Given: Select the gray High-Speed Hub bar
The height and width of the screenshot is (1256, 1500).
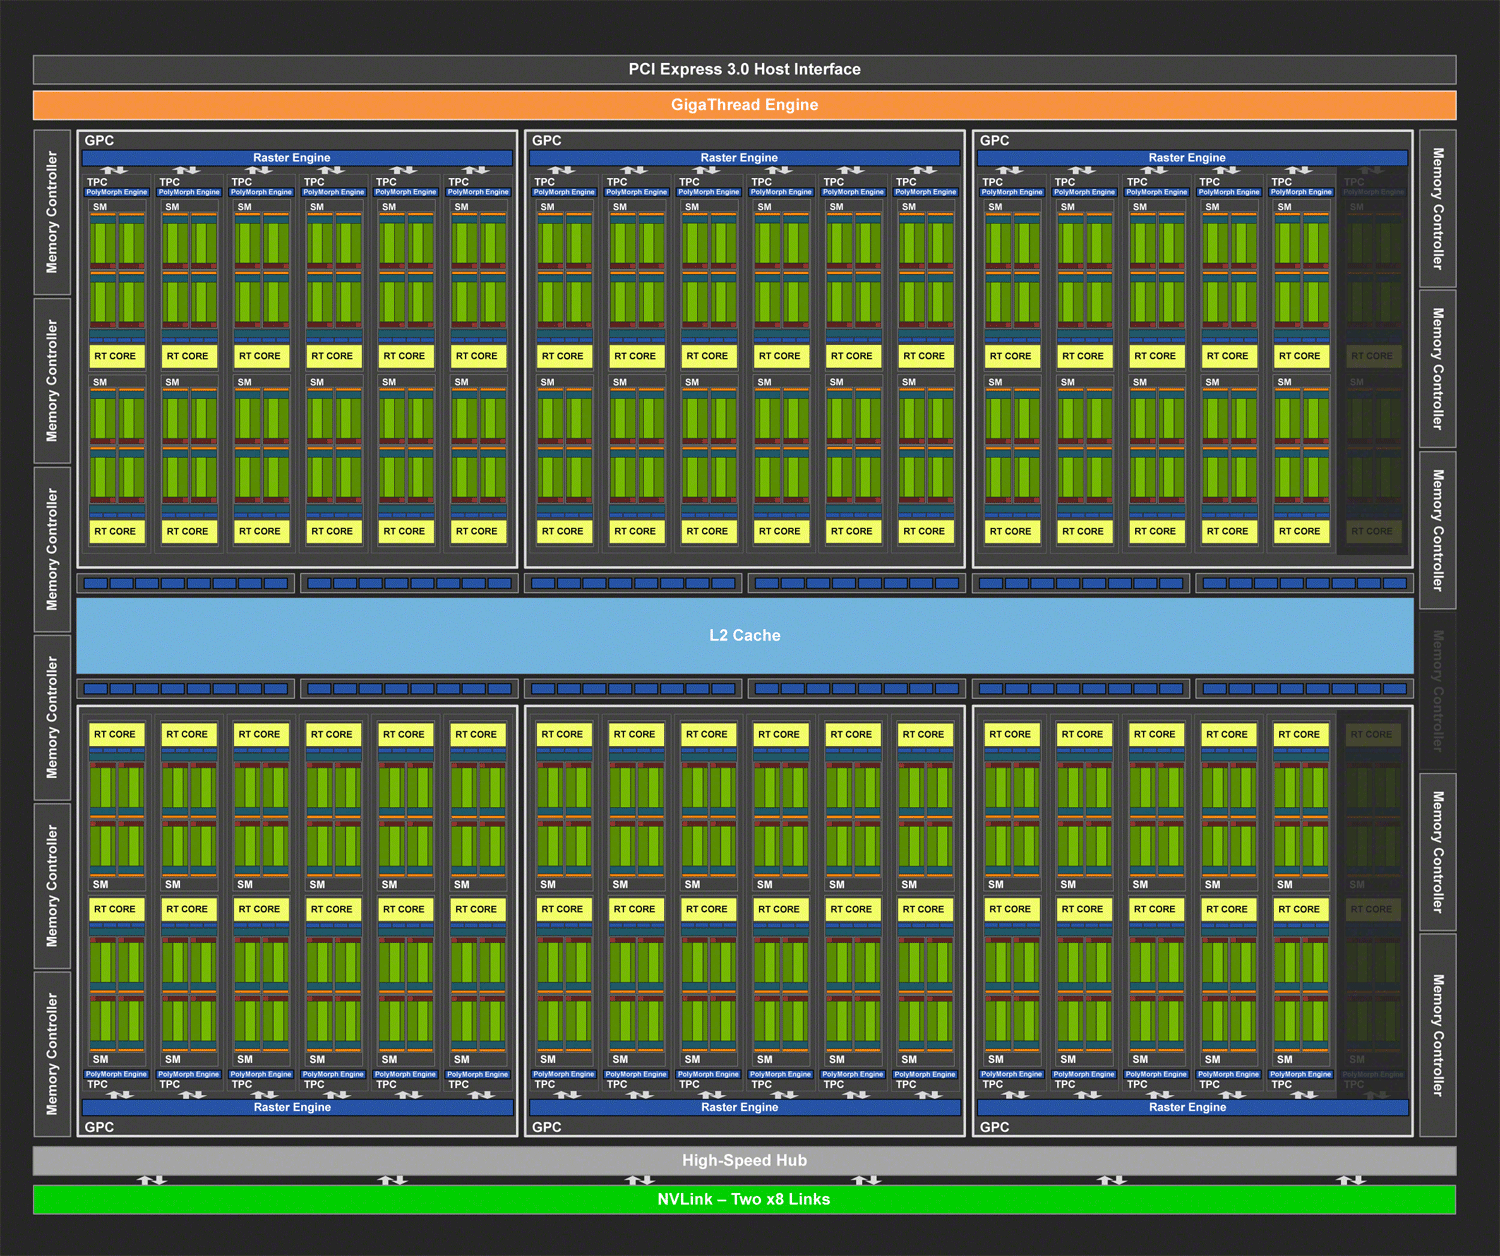Looking at the screenshot, I should (x=744, y=1160).
